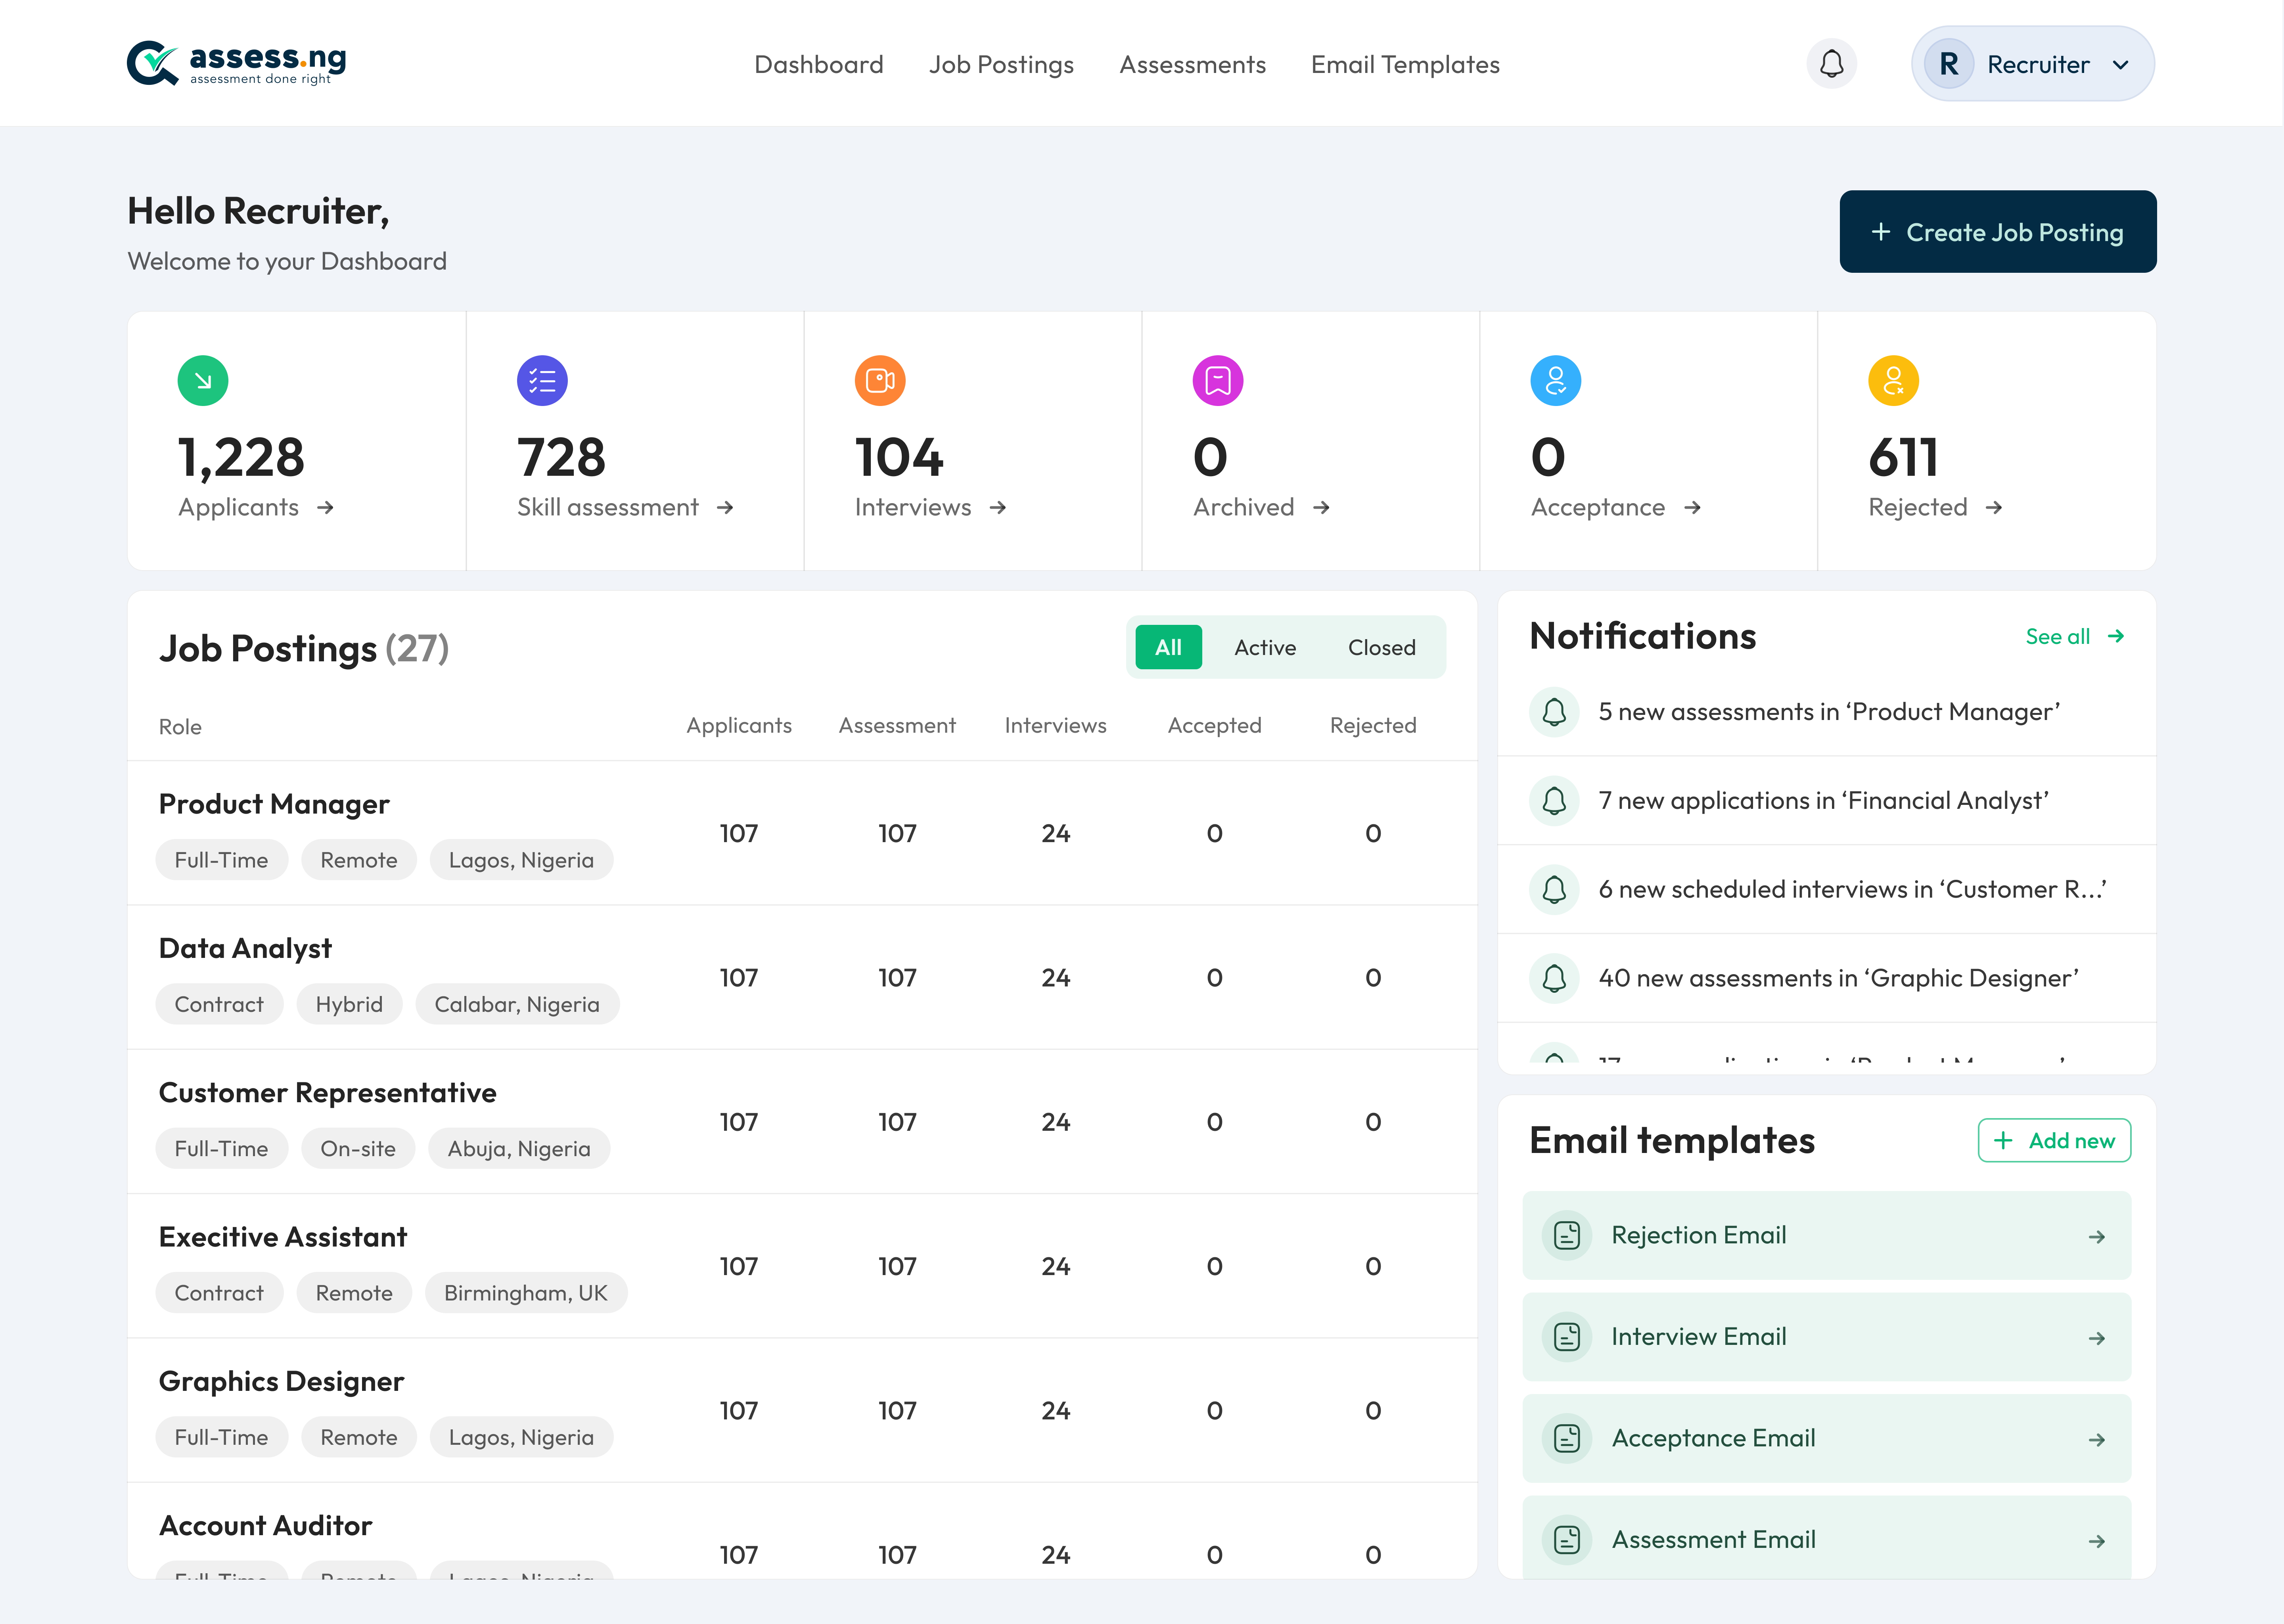The image size is (2284, 1624).
Task: Click bell icon for Financial Analyst notification
Action: [1554, 801]
